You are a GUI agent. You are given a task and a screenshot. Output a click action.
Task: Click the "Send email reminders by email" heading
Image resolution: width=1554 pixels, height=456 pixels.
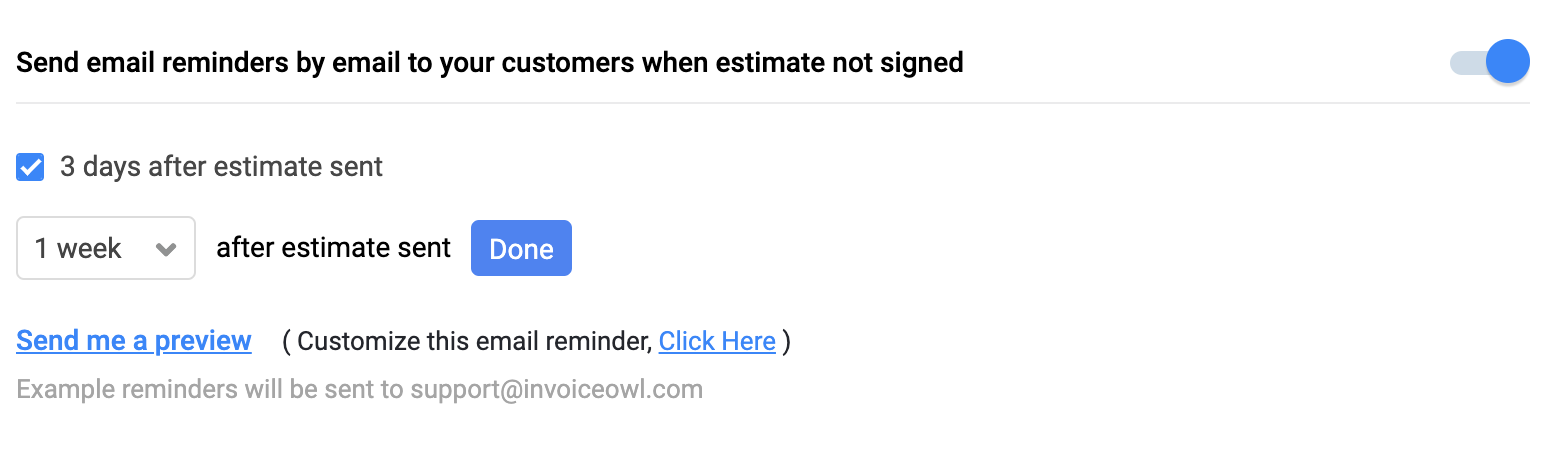tap(250, 63)
